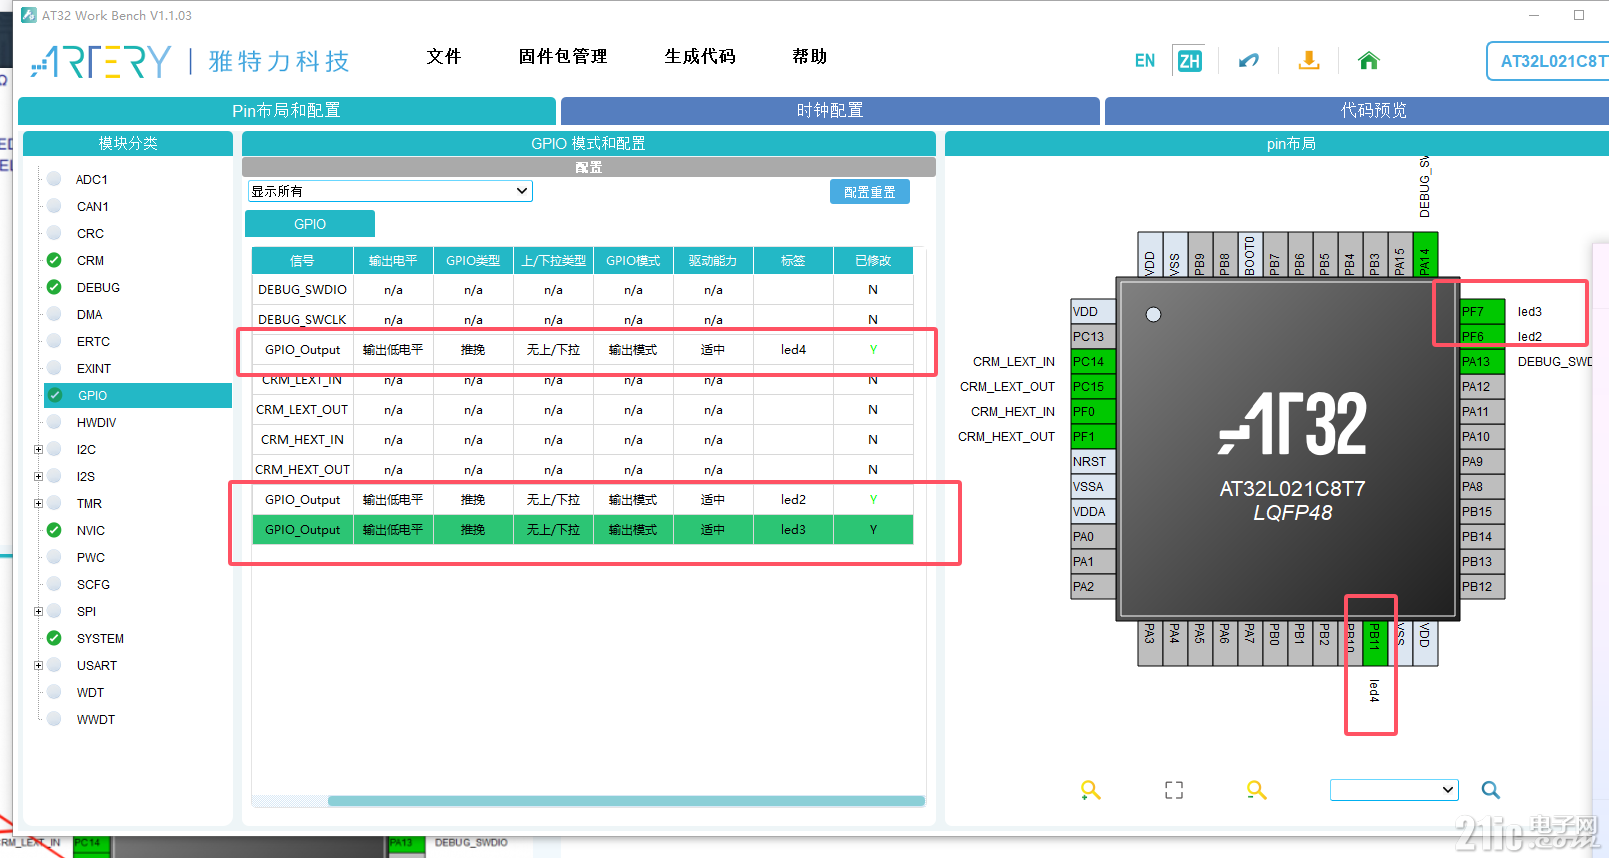This screenshot has height=858, width=1609.
Task: Click the PF7 pin on the chip
Action: point(1482,311)
